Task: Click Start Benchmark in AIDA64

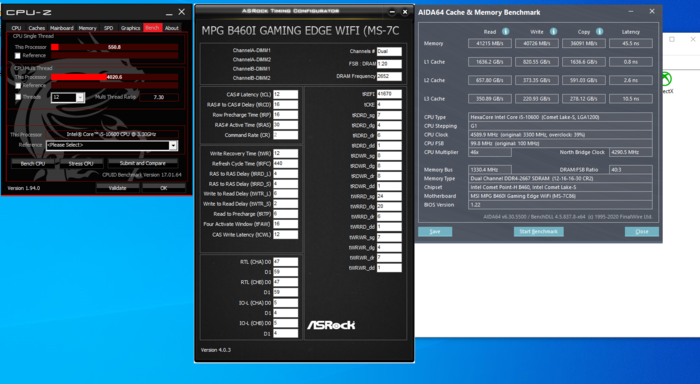Action: (x=538, y=232)
